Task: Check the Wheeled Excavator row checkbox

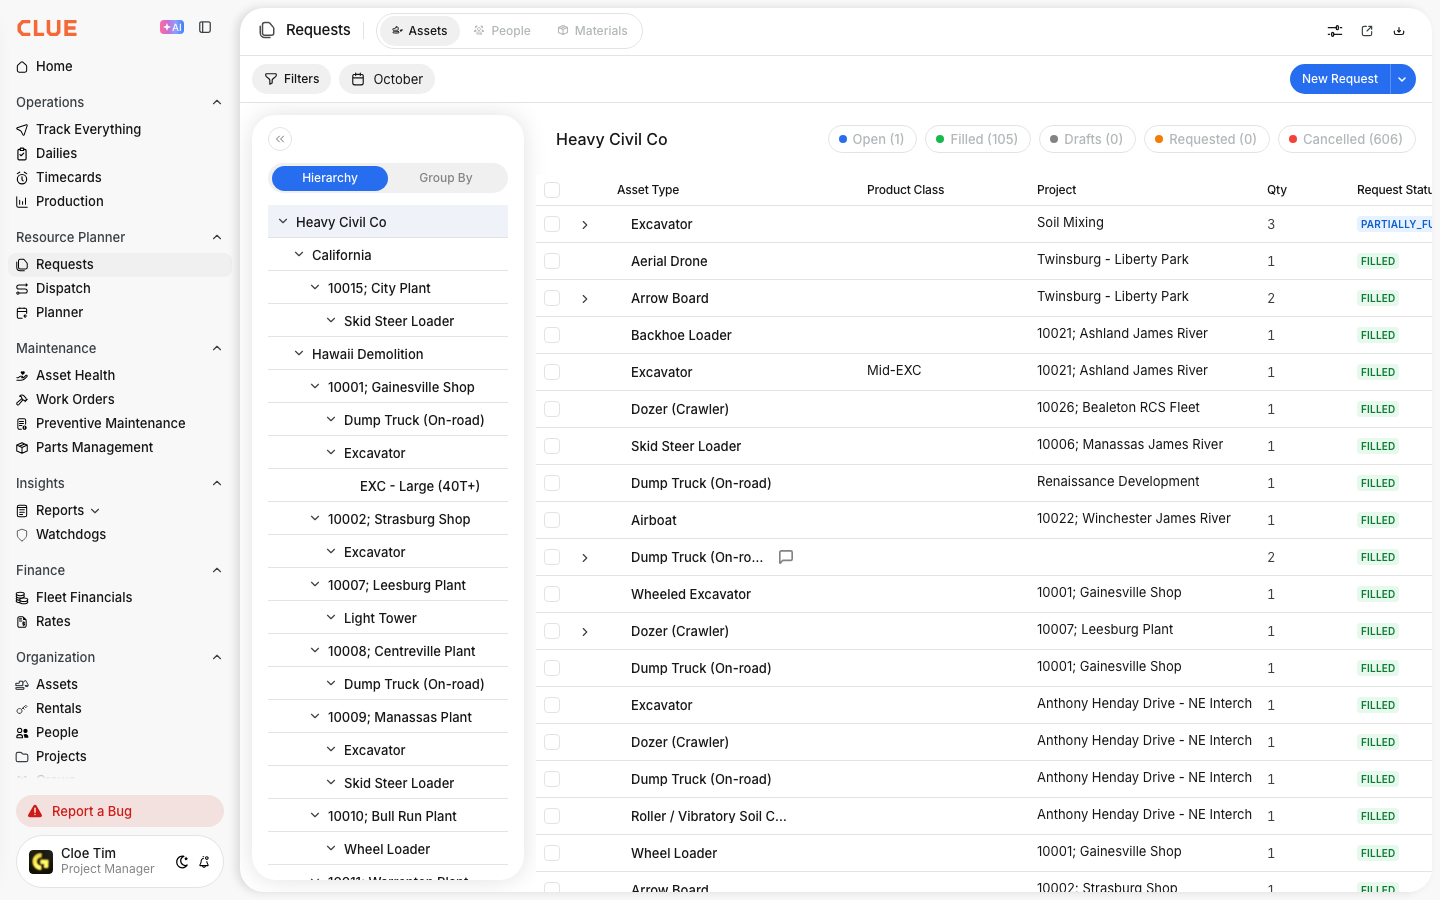Action: pyautogui.click(x=552, y=594)
